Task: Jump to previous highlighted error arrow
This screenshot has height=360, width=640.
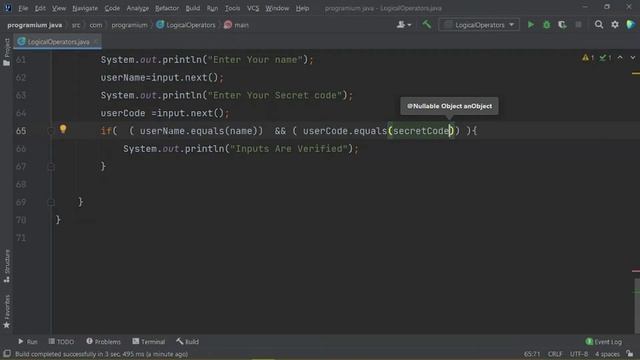Action: tap(620, 58)
